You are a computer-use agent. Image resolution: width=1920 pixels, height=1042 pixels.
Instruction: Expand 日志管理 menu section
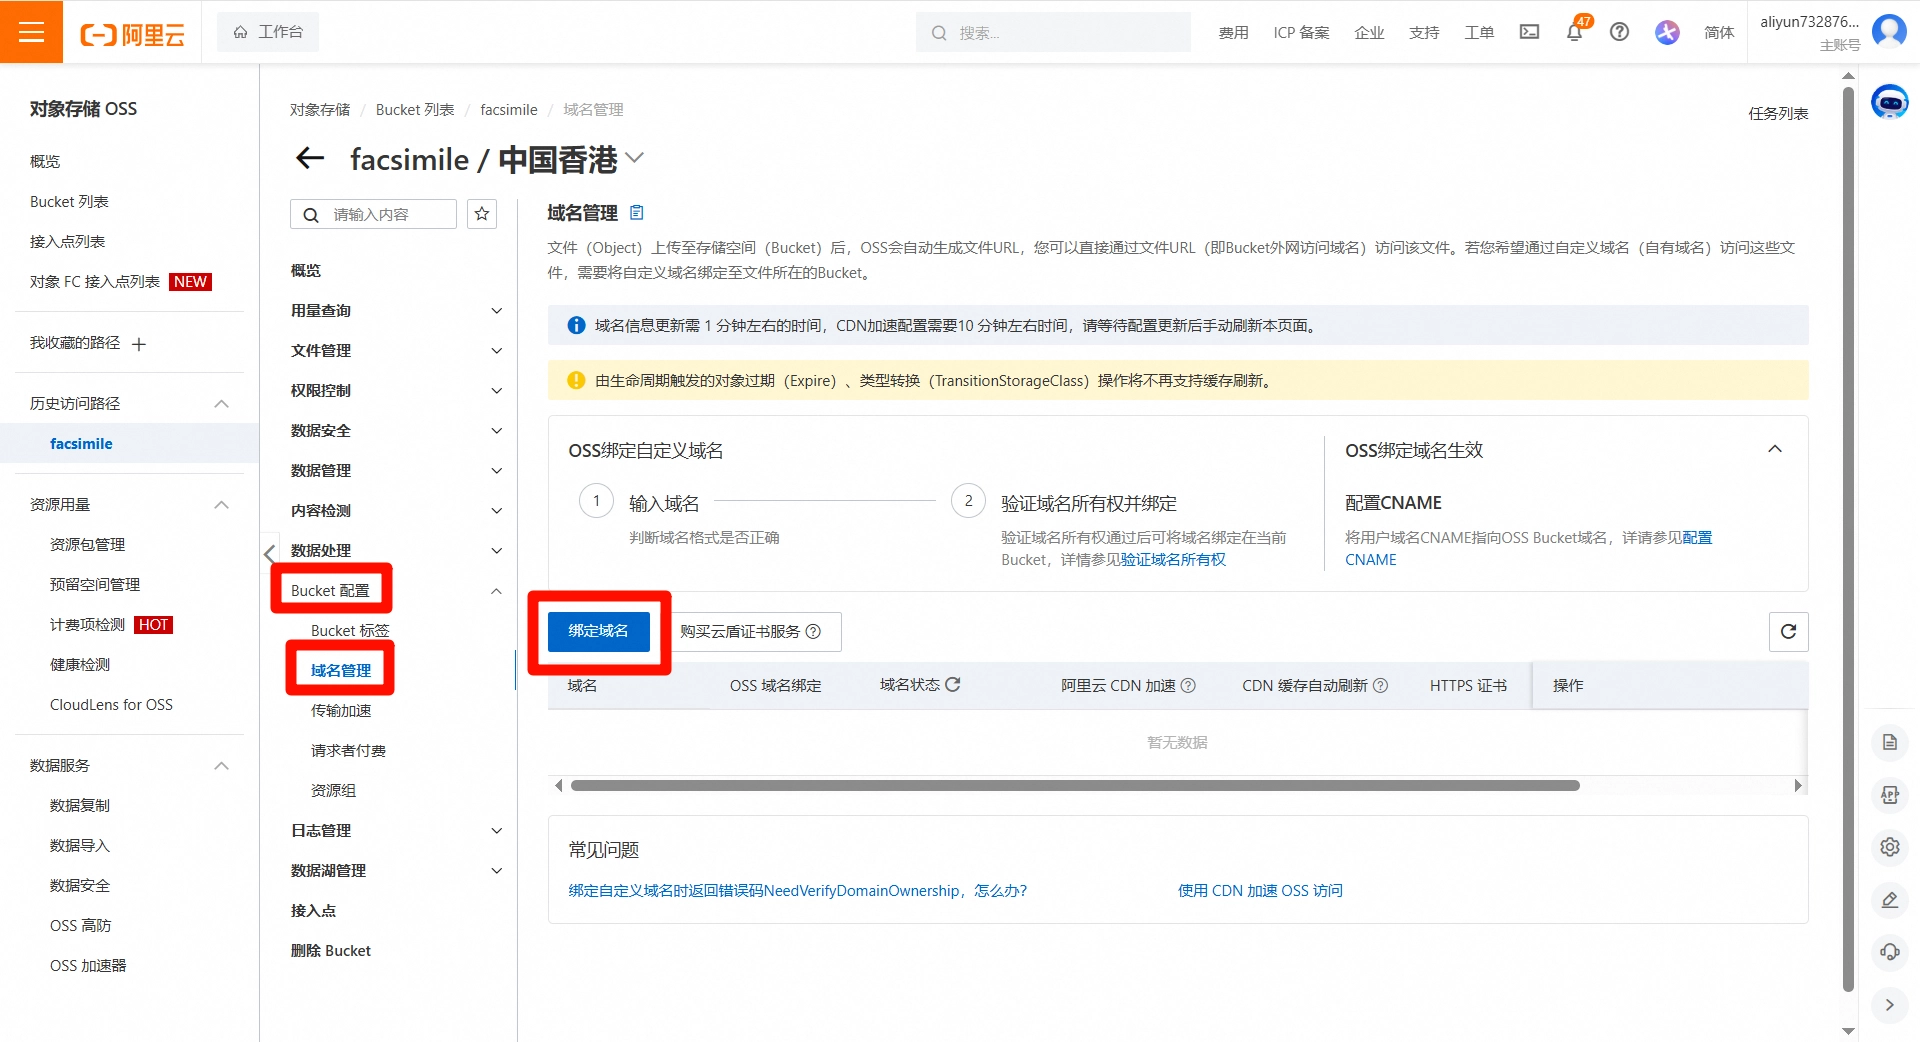(496, 831)
